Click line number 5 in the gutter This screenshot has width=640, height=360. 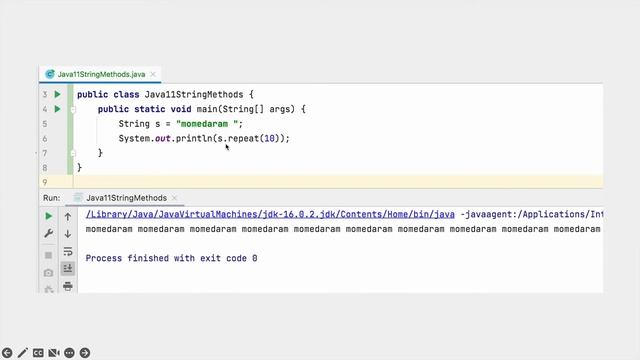(45, 124)
